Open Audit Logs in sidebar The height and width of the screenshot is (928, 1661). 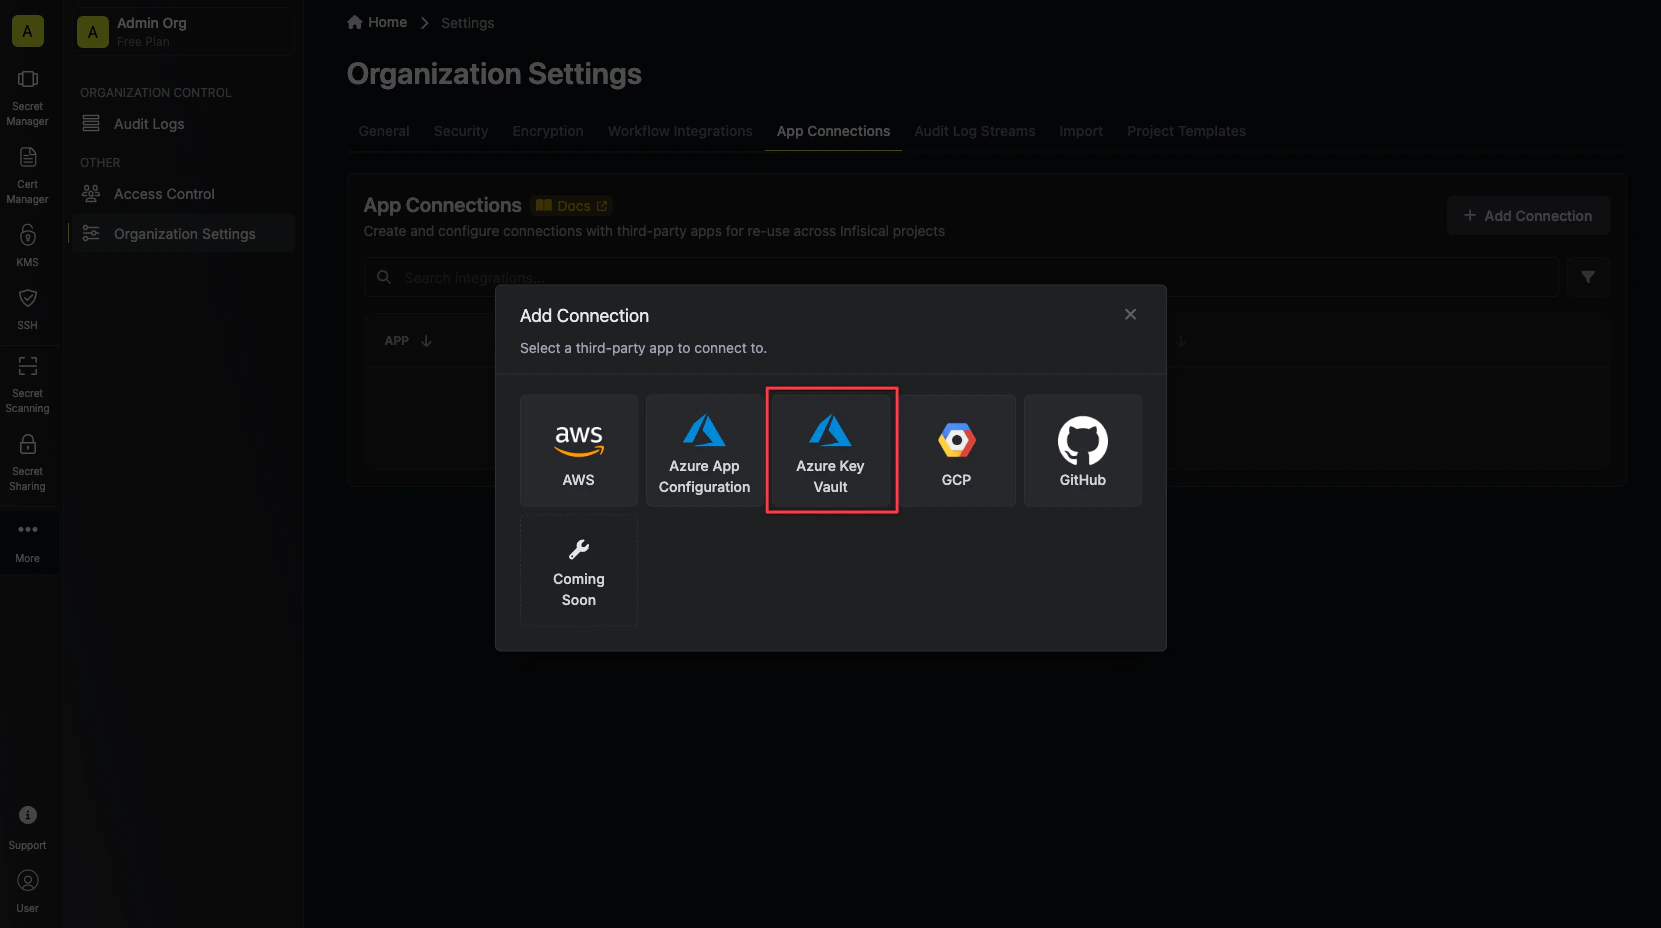pos(184,124)
